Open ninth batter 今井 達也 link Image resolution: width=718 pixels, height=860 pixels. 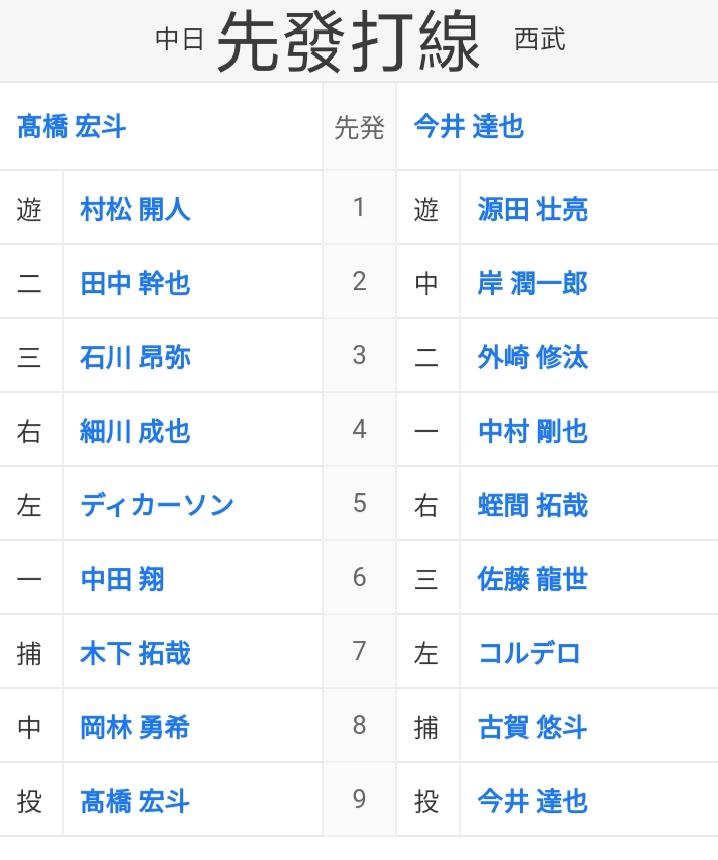[533, 801]
